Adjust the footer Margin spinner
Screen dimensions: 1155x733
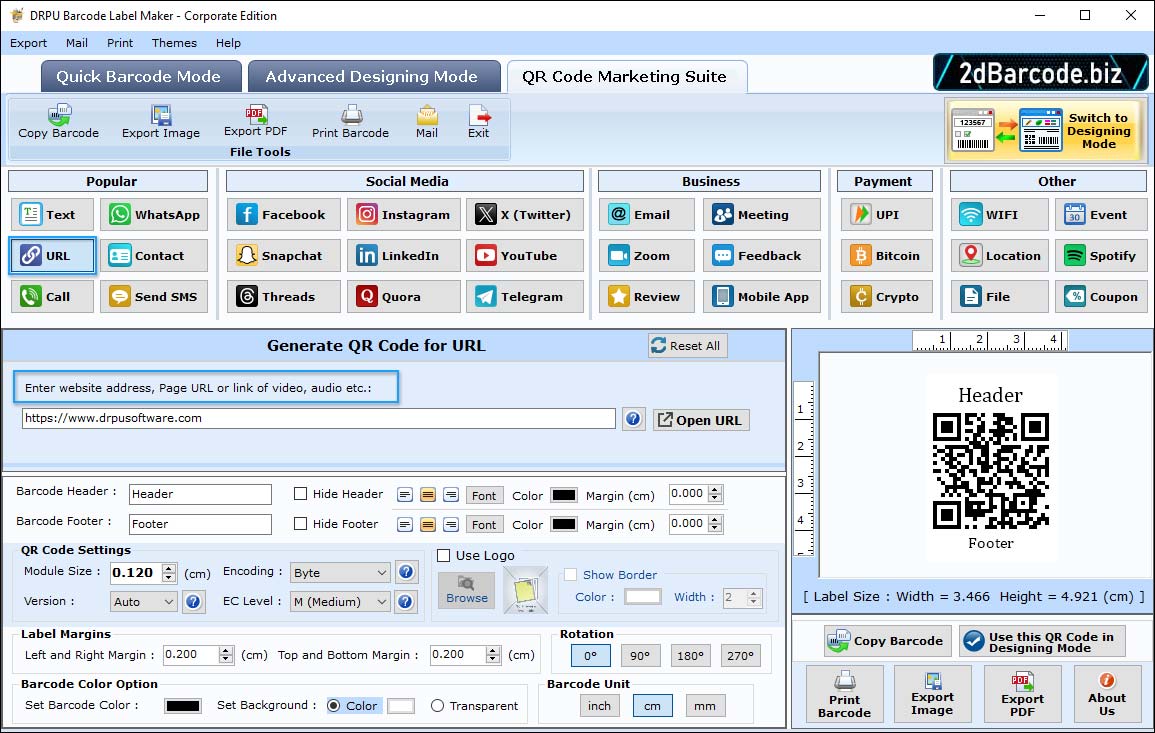[x=715, y=524]
